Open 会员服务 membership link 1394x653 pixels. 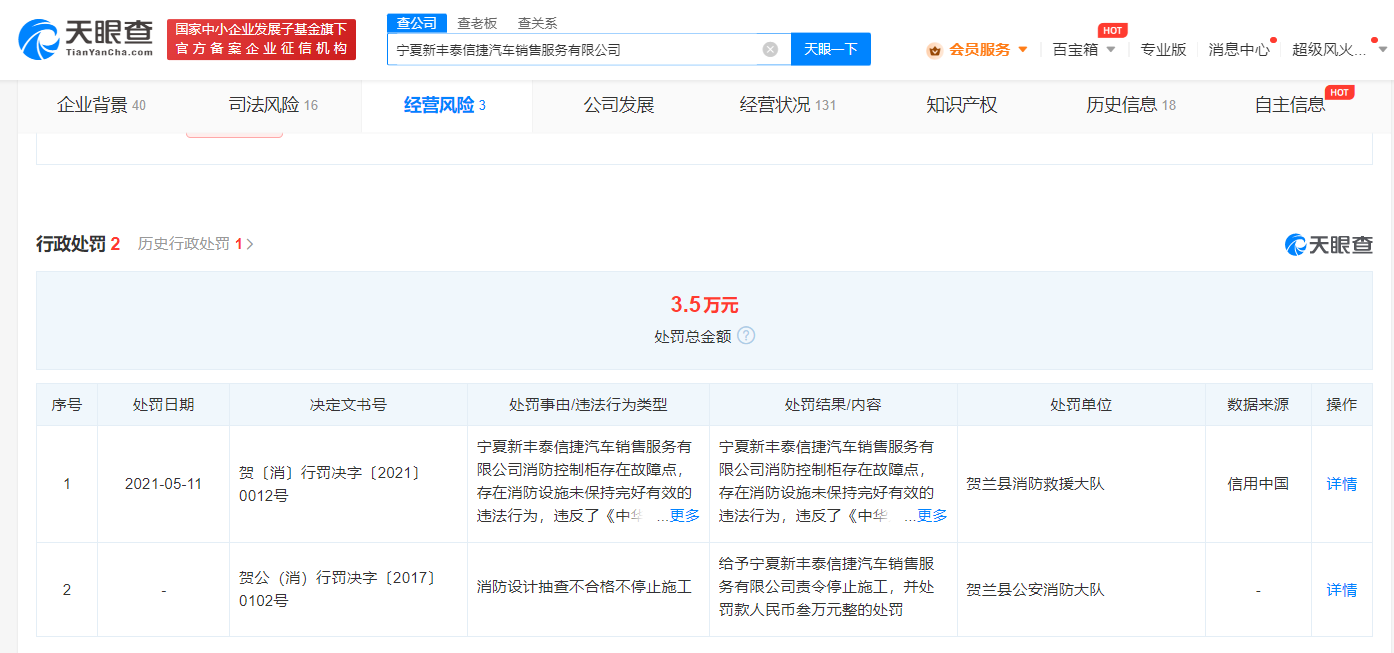[979, 49]
